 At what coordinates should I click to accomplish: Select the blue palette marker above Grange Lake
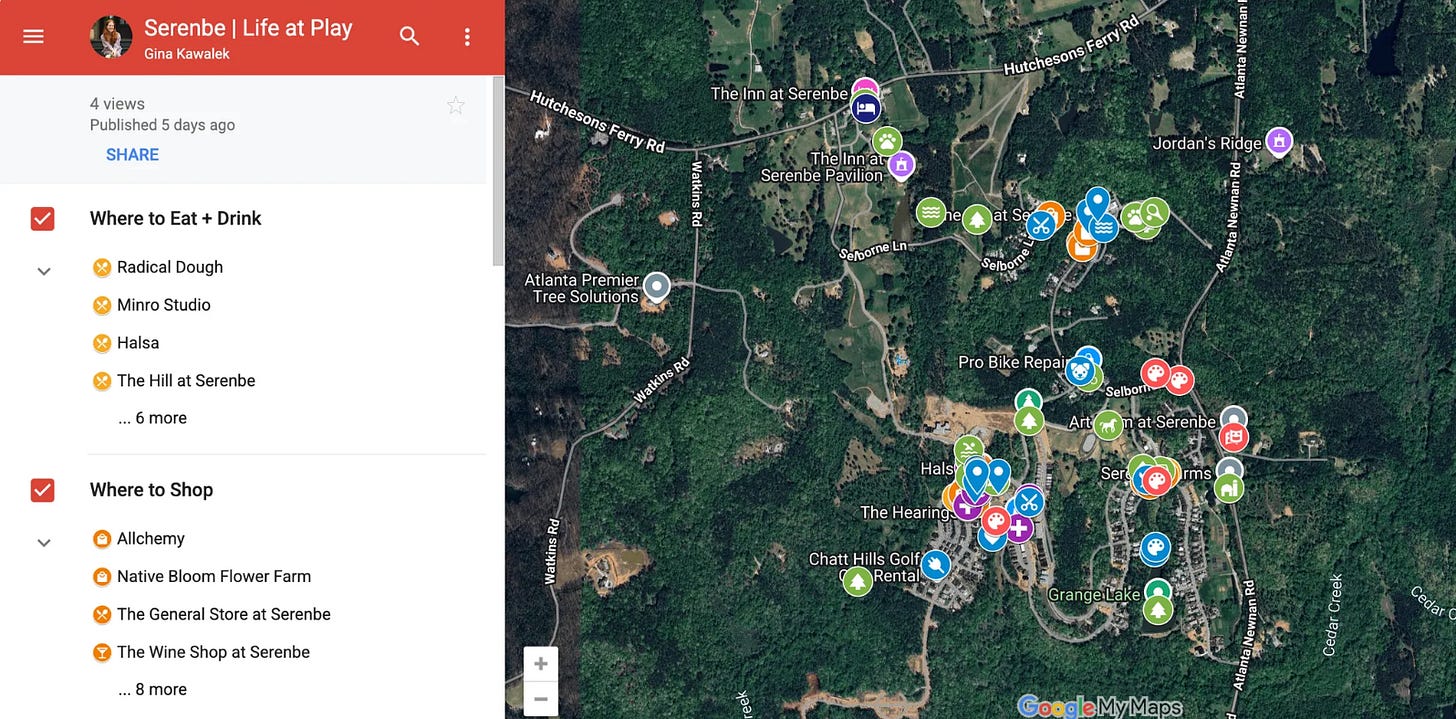tap(1155, 547)
